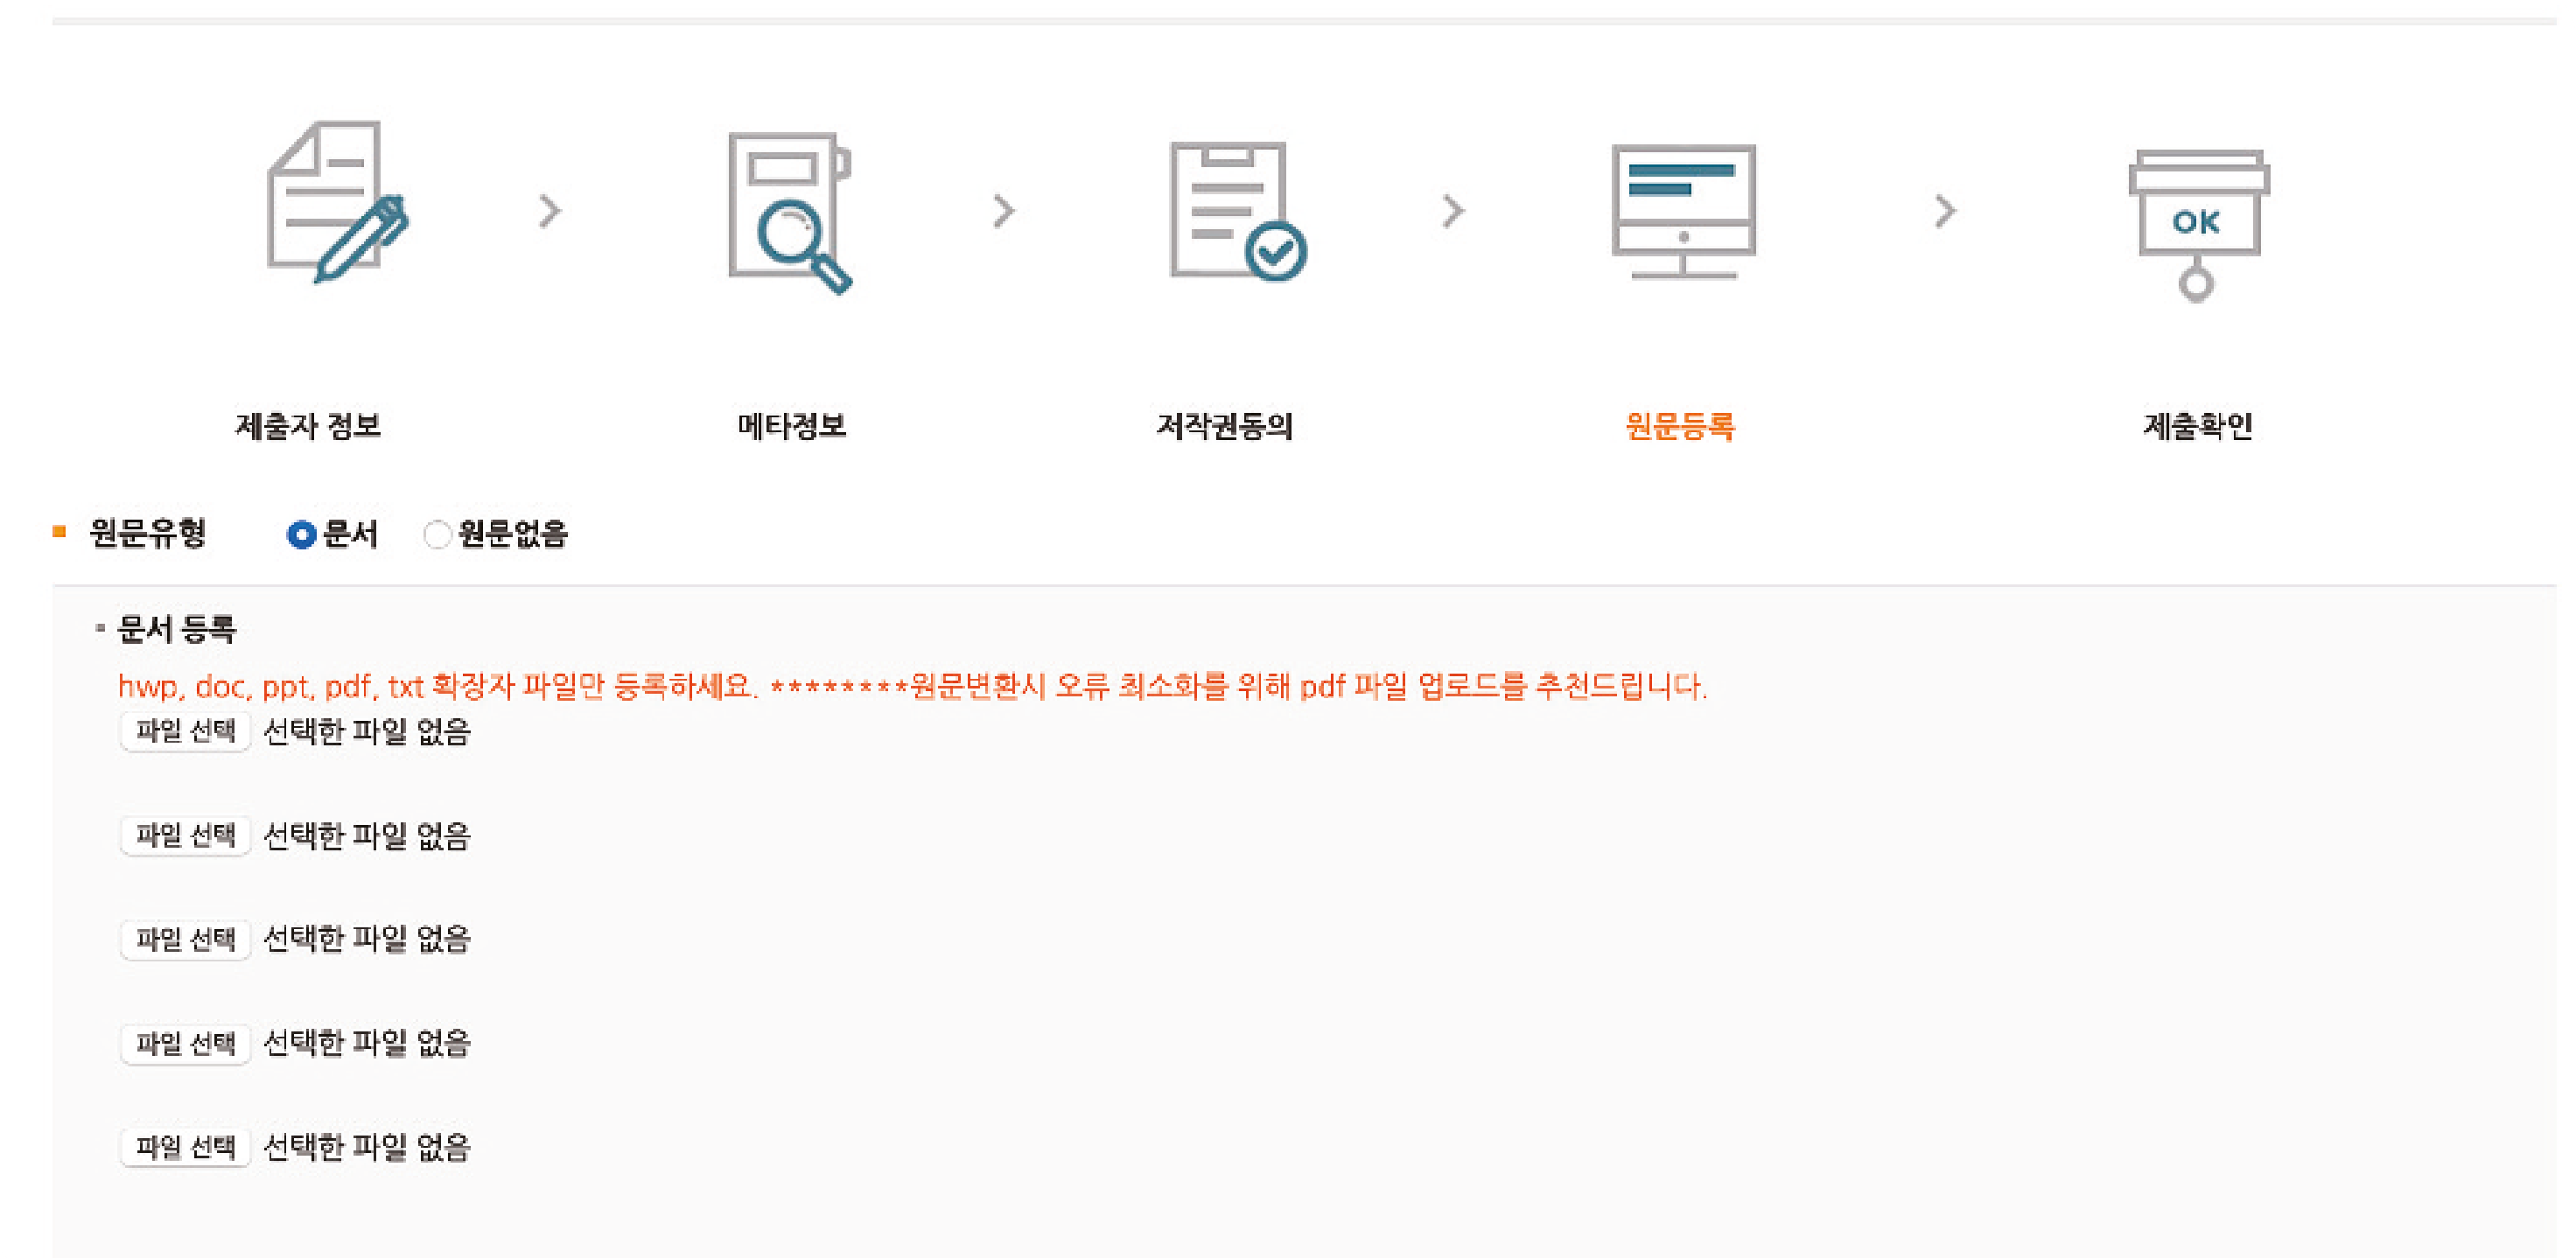Image resolution: width=2576 pixels, height=1258 pixels.
Task: Click the 원문없음 label text
Action: click(x=513, y=534)
